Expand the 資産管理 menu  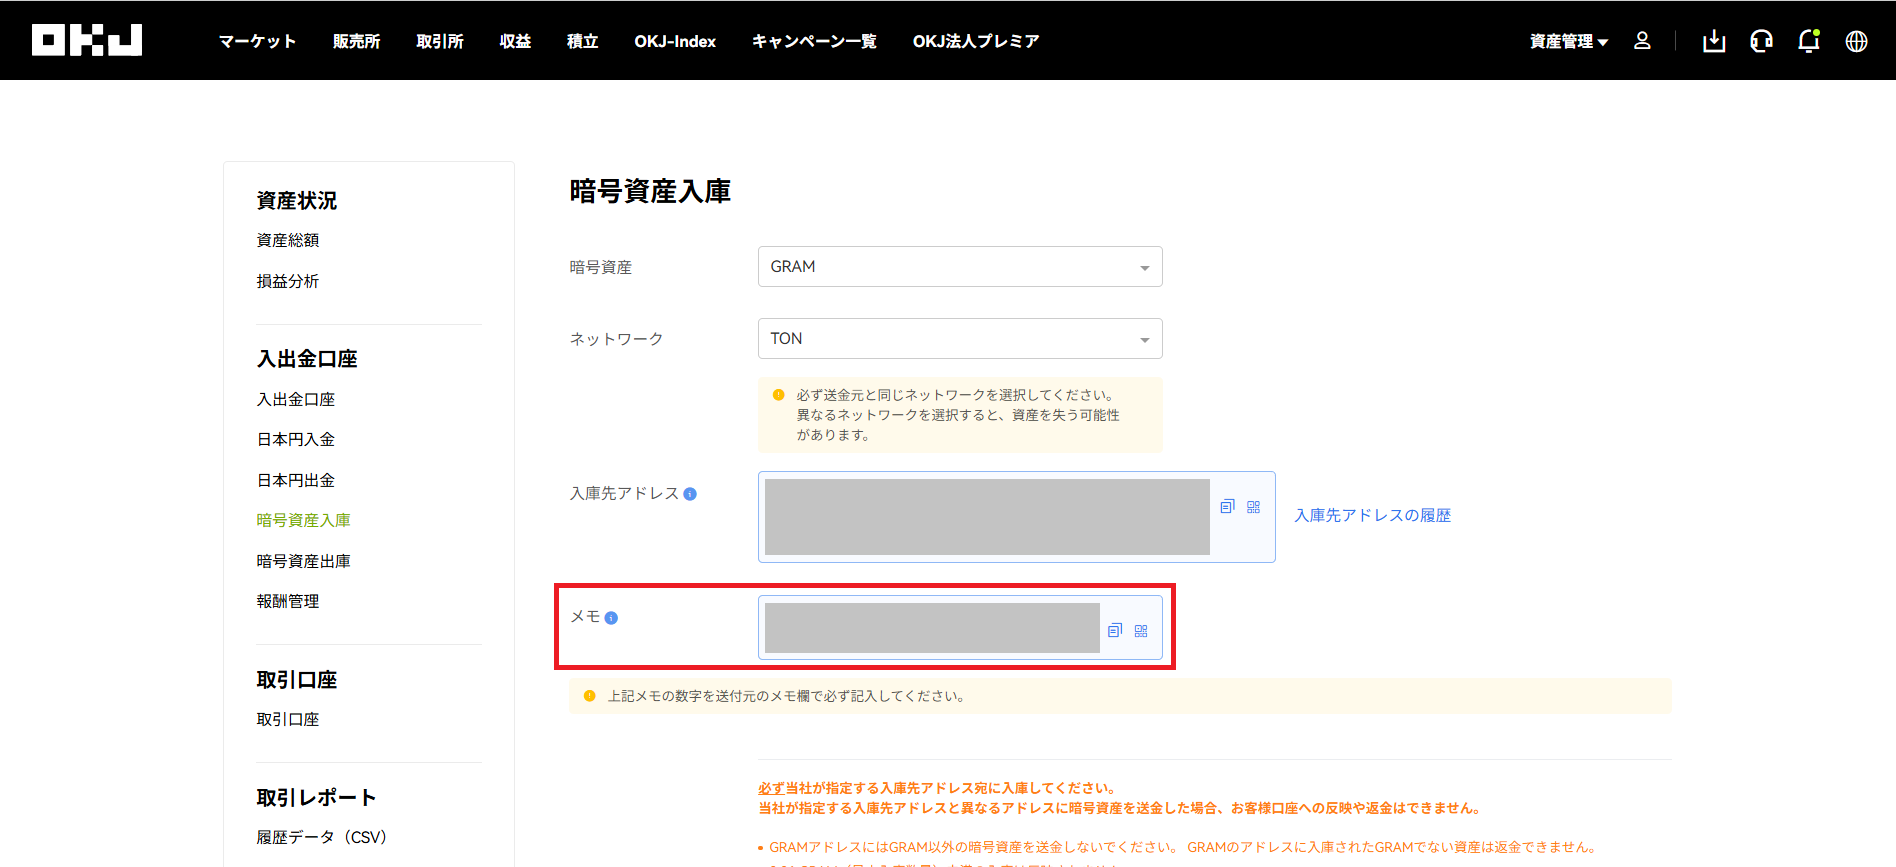click(1568, 41)
